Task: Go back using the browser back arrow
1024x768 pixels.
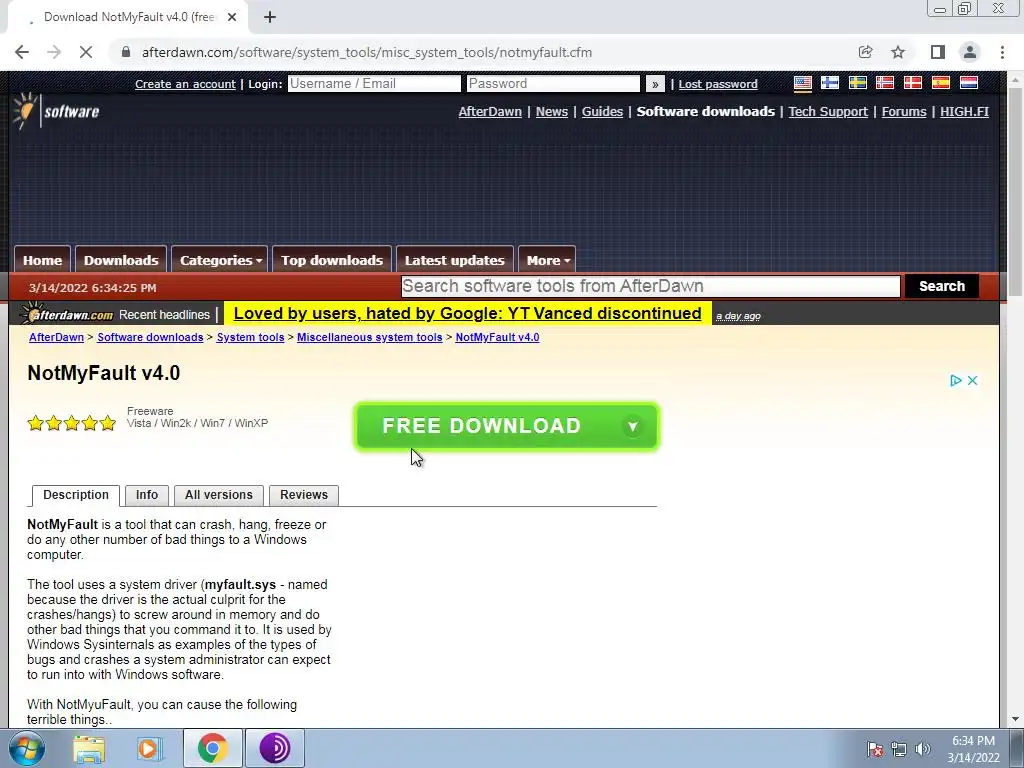Action: click(22, 52)
